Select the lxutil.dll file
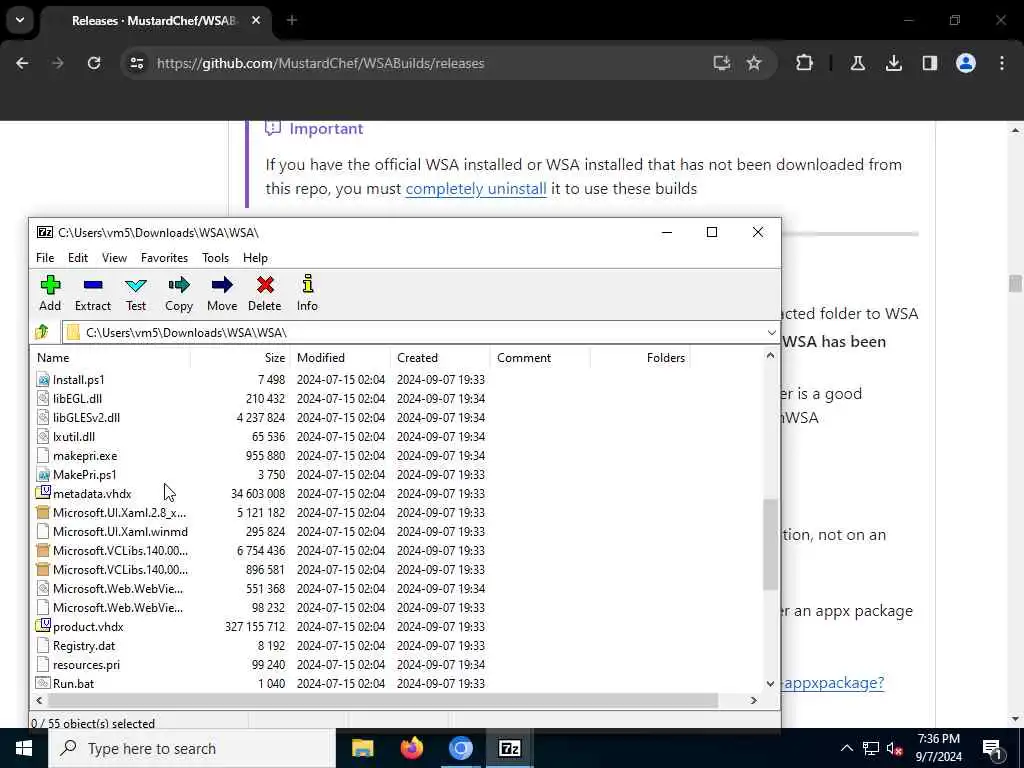Image resolution: width=1024 pixels, height=768 pixels. click(x=74, y=436)
